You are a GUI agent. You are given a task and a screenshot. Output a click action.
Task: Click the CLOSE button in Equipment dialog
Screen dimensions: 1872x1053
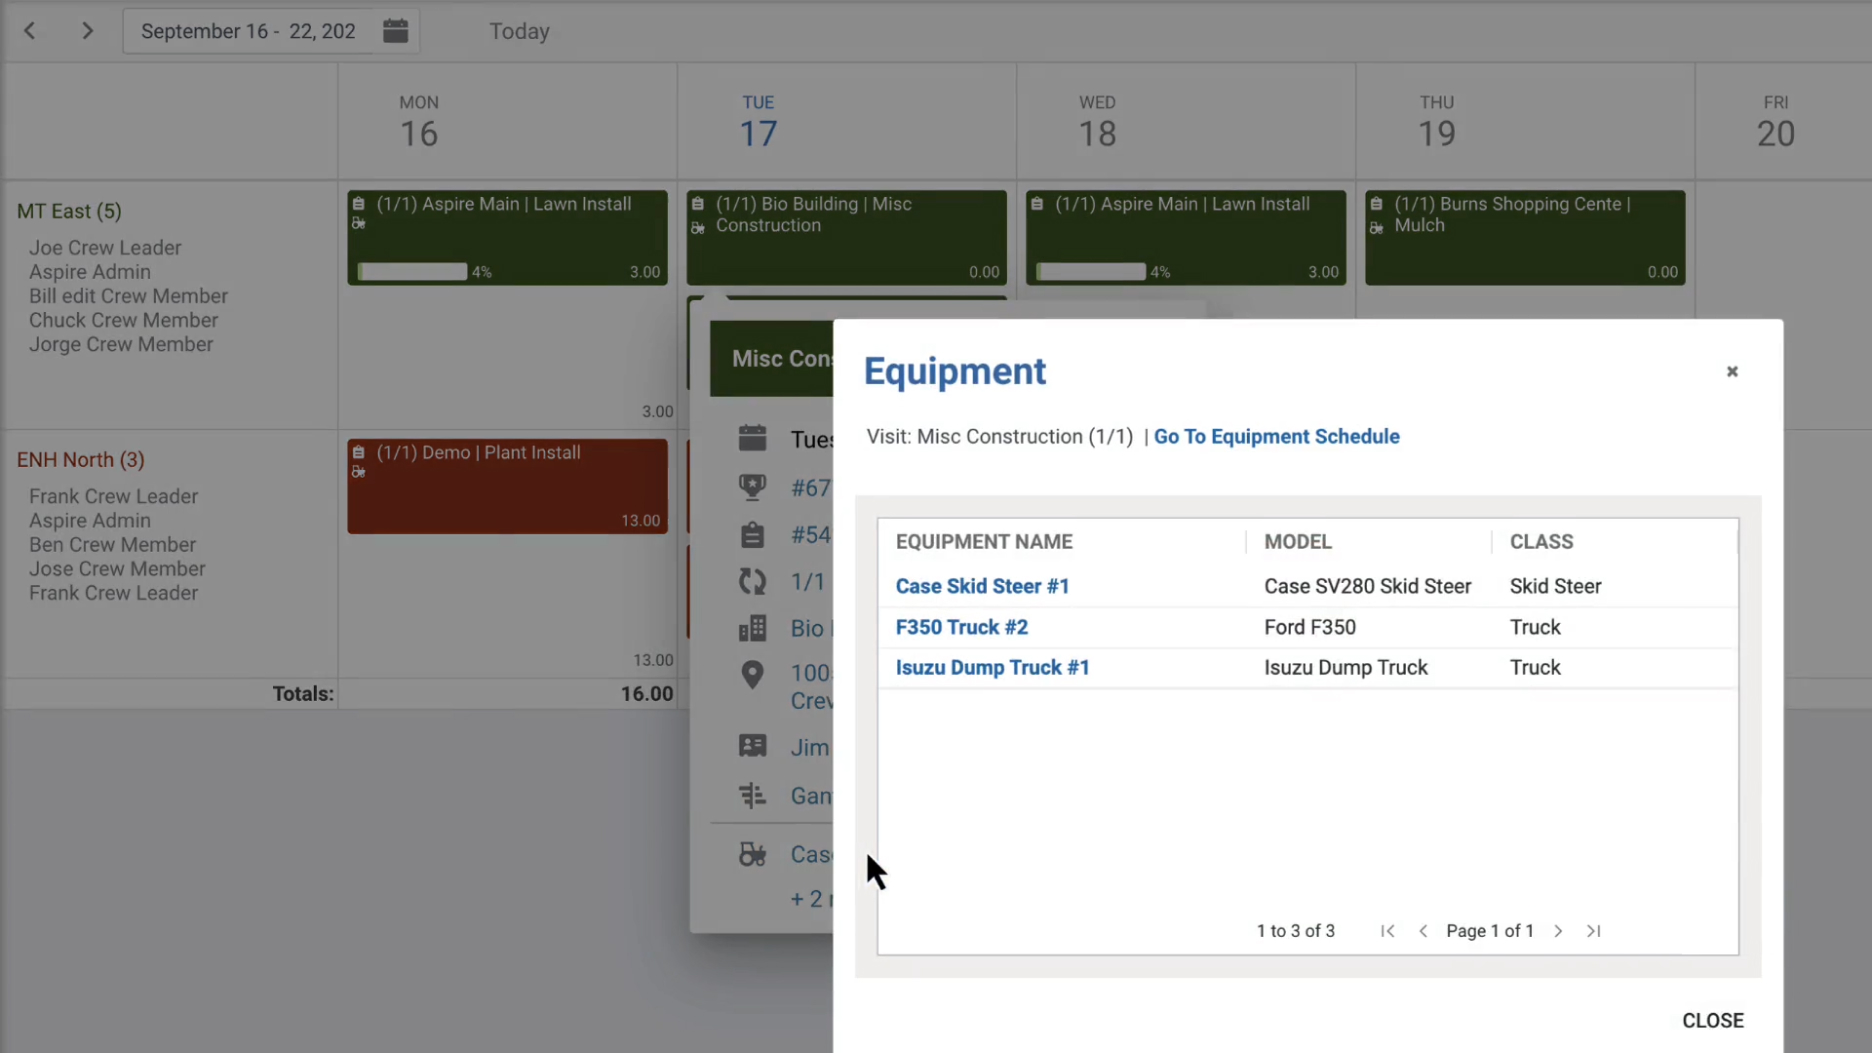[1712, 1020]
